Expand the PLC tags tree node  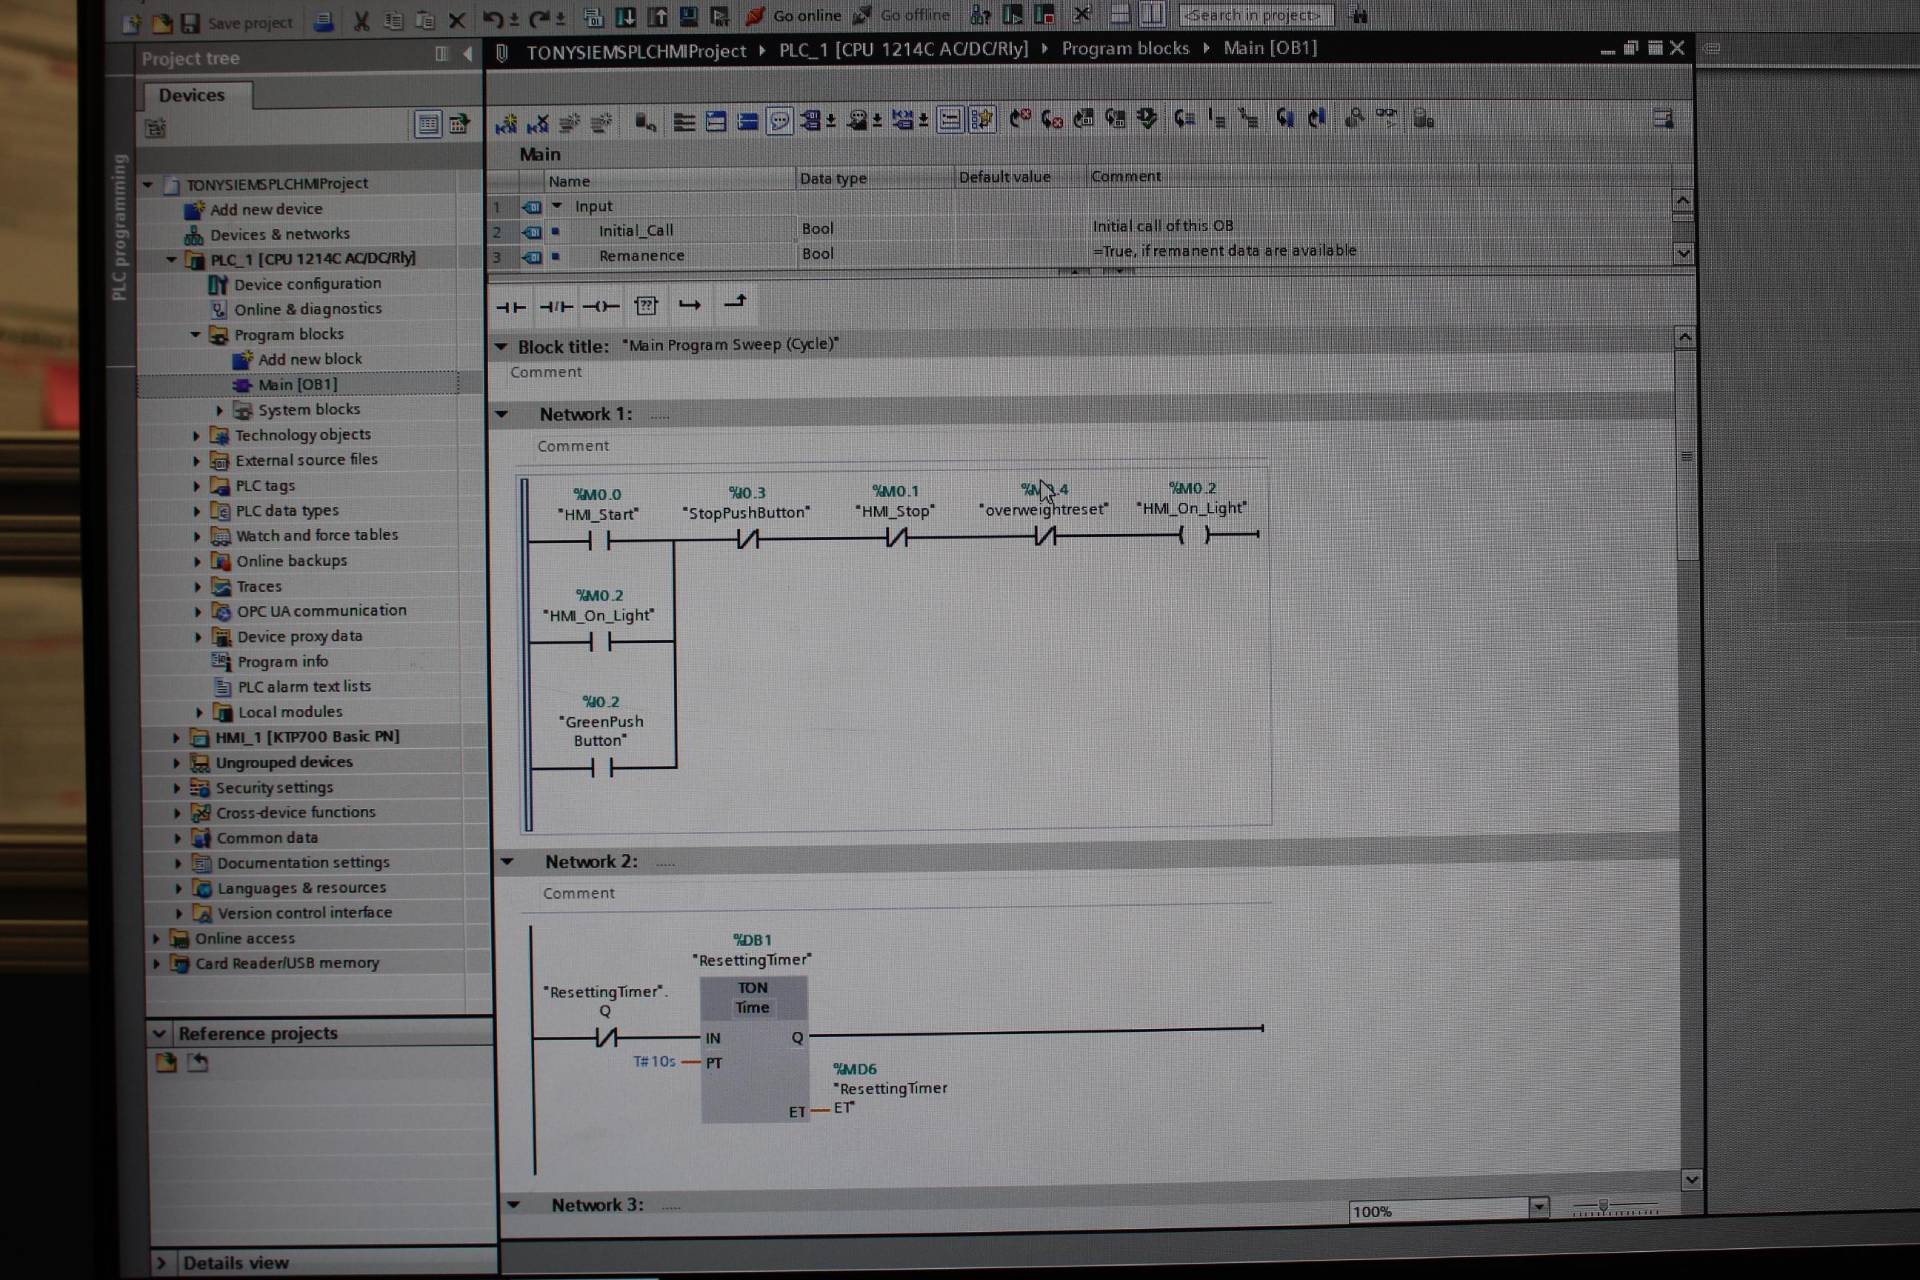(x=196, y=486)
